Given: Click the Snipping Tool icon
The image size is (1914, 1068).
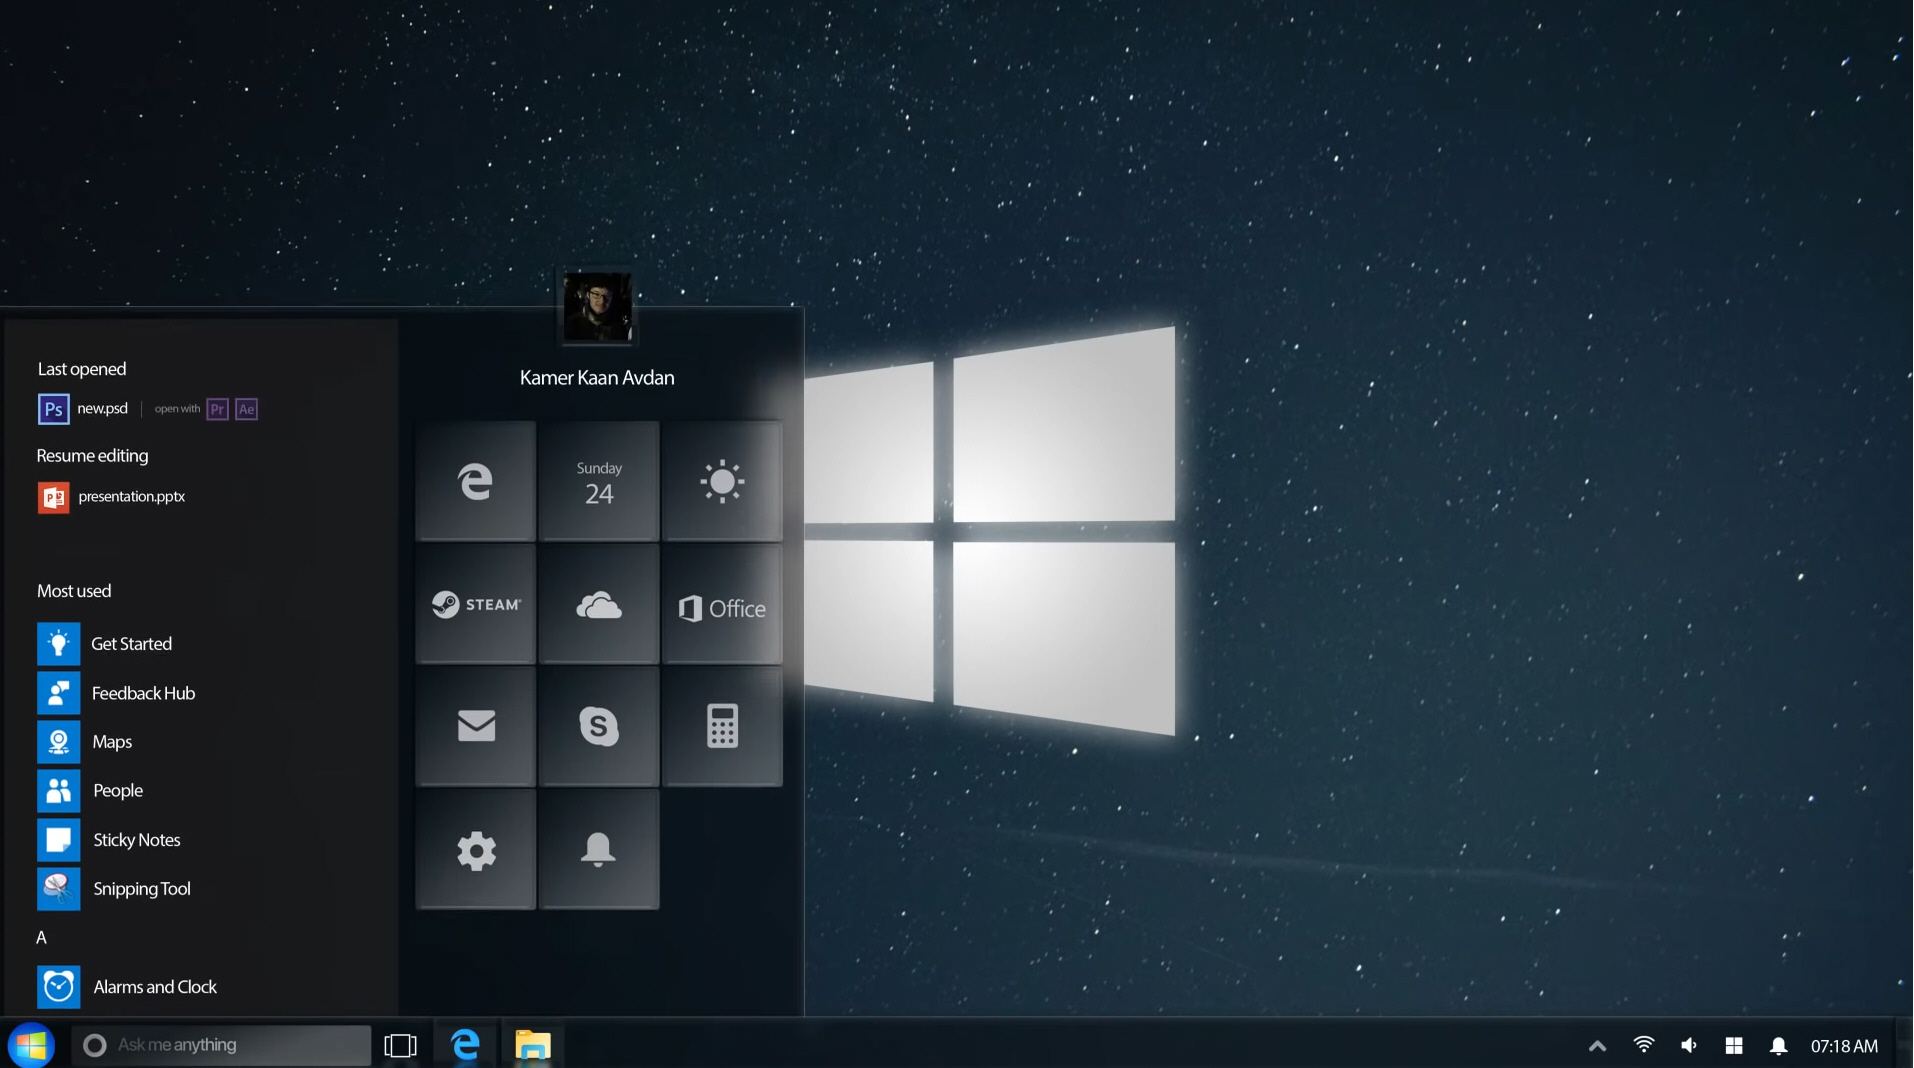Looking at the screenshot, I should [x=59, y=889].
